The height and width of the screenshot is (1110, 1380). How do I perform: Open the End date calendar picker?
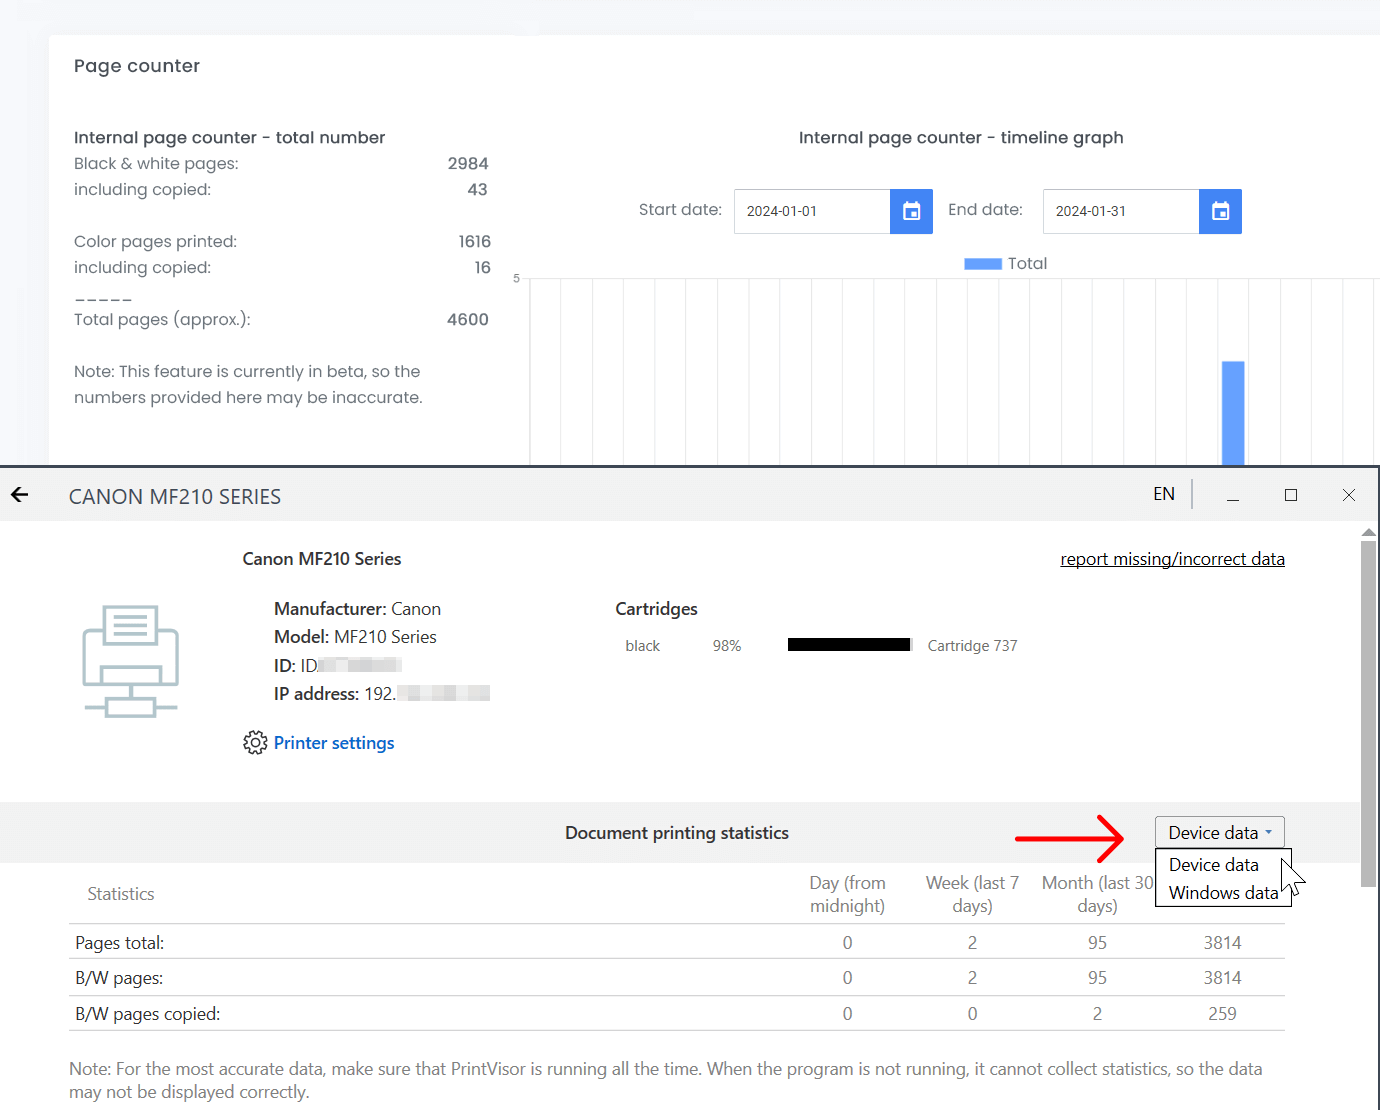point(1220,211)
